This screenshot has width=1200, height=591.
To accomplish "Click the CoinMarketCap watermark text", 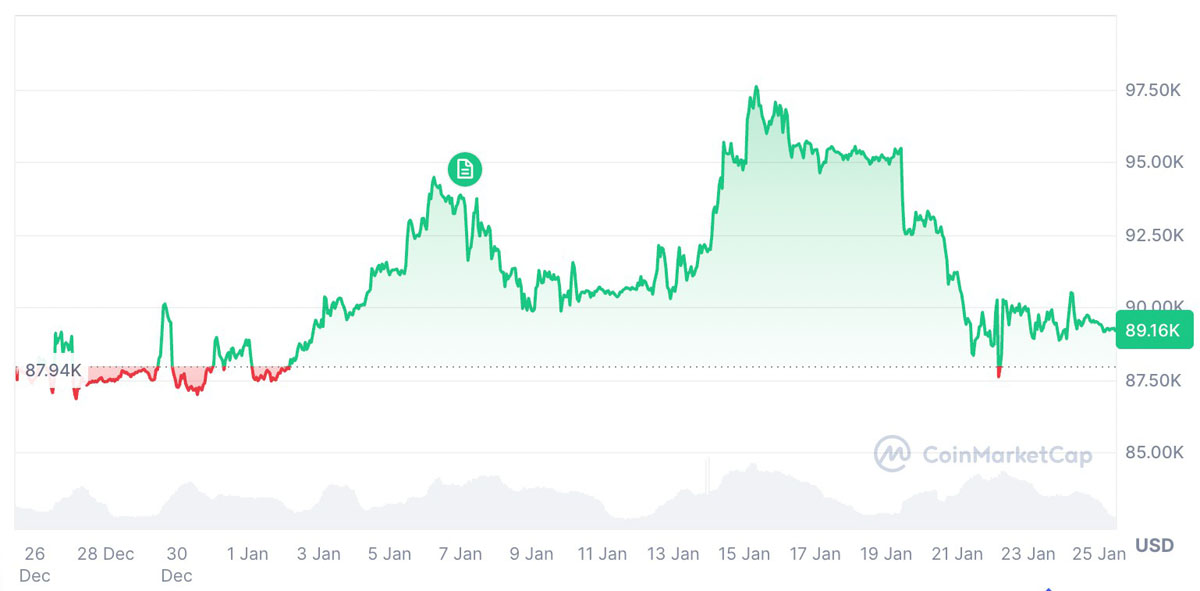I will (1006, 456).
